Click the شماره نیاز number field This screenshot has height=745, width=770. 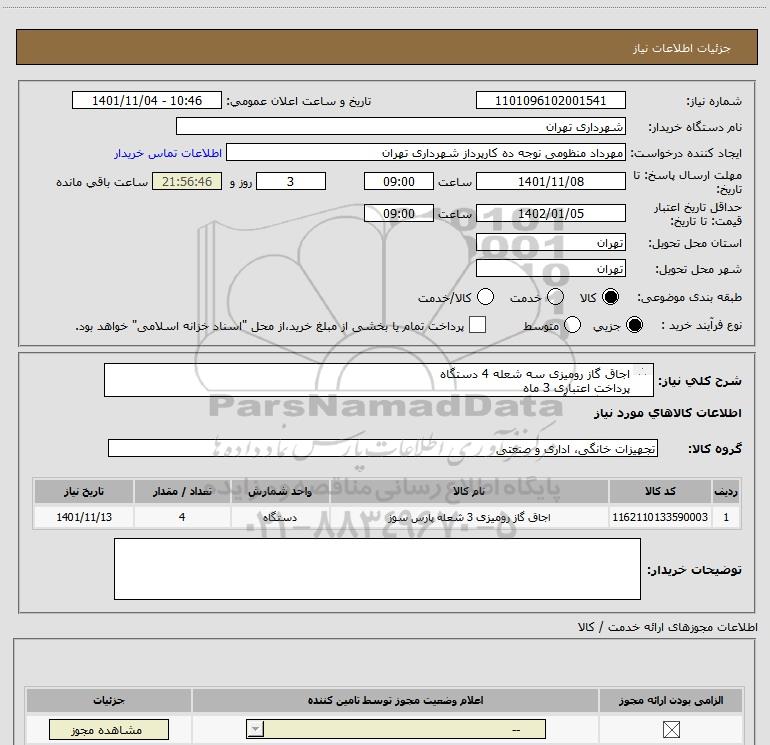point(550,100)
